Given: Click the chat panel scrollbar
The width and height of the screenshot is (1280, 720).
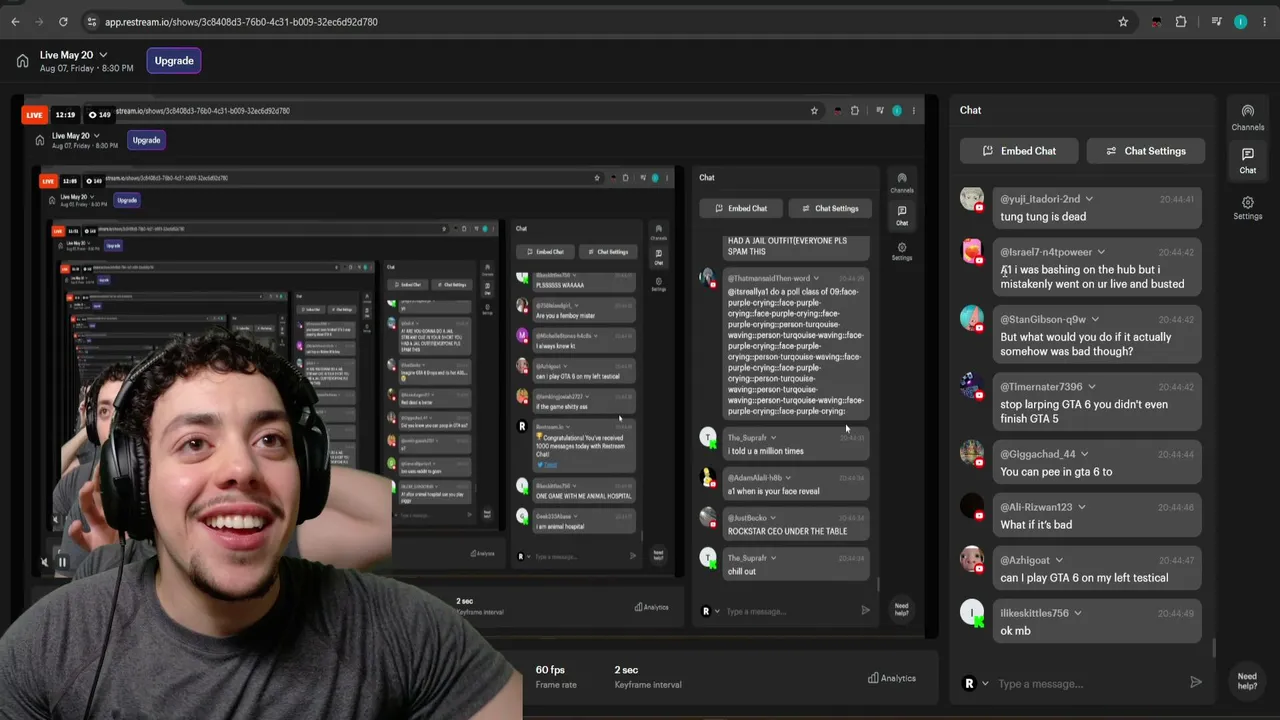Looking at the screenshot, I should (1215, 648).
